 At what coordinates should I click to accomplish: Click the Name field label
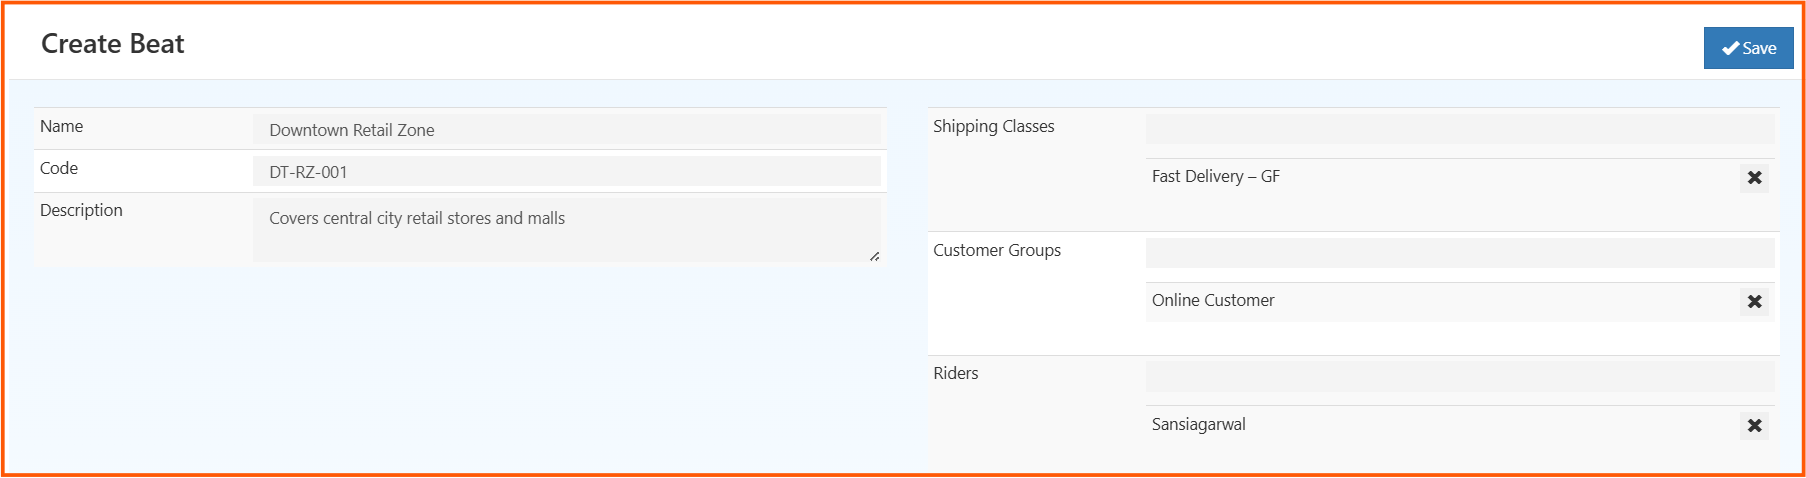(61, 127)
